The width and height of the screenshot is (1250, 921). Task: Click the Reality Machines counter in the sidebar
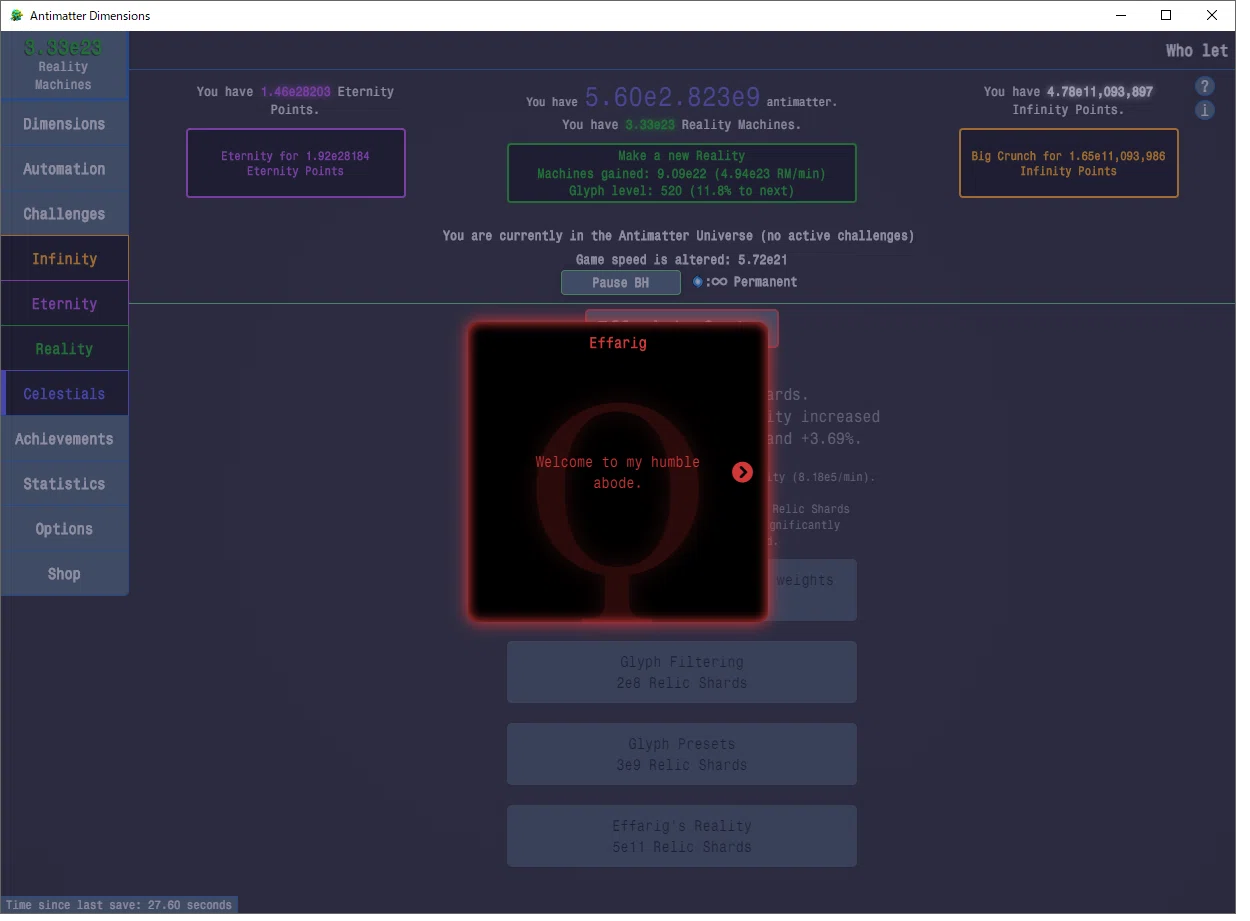click(64, 65)
